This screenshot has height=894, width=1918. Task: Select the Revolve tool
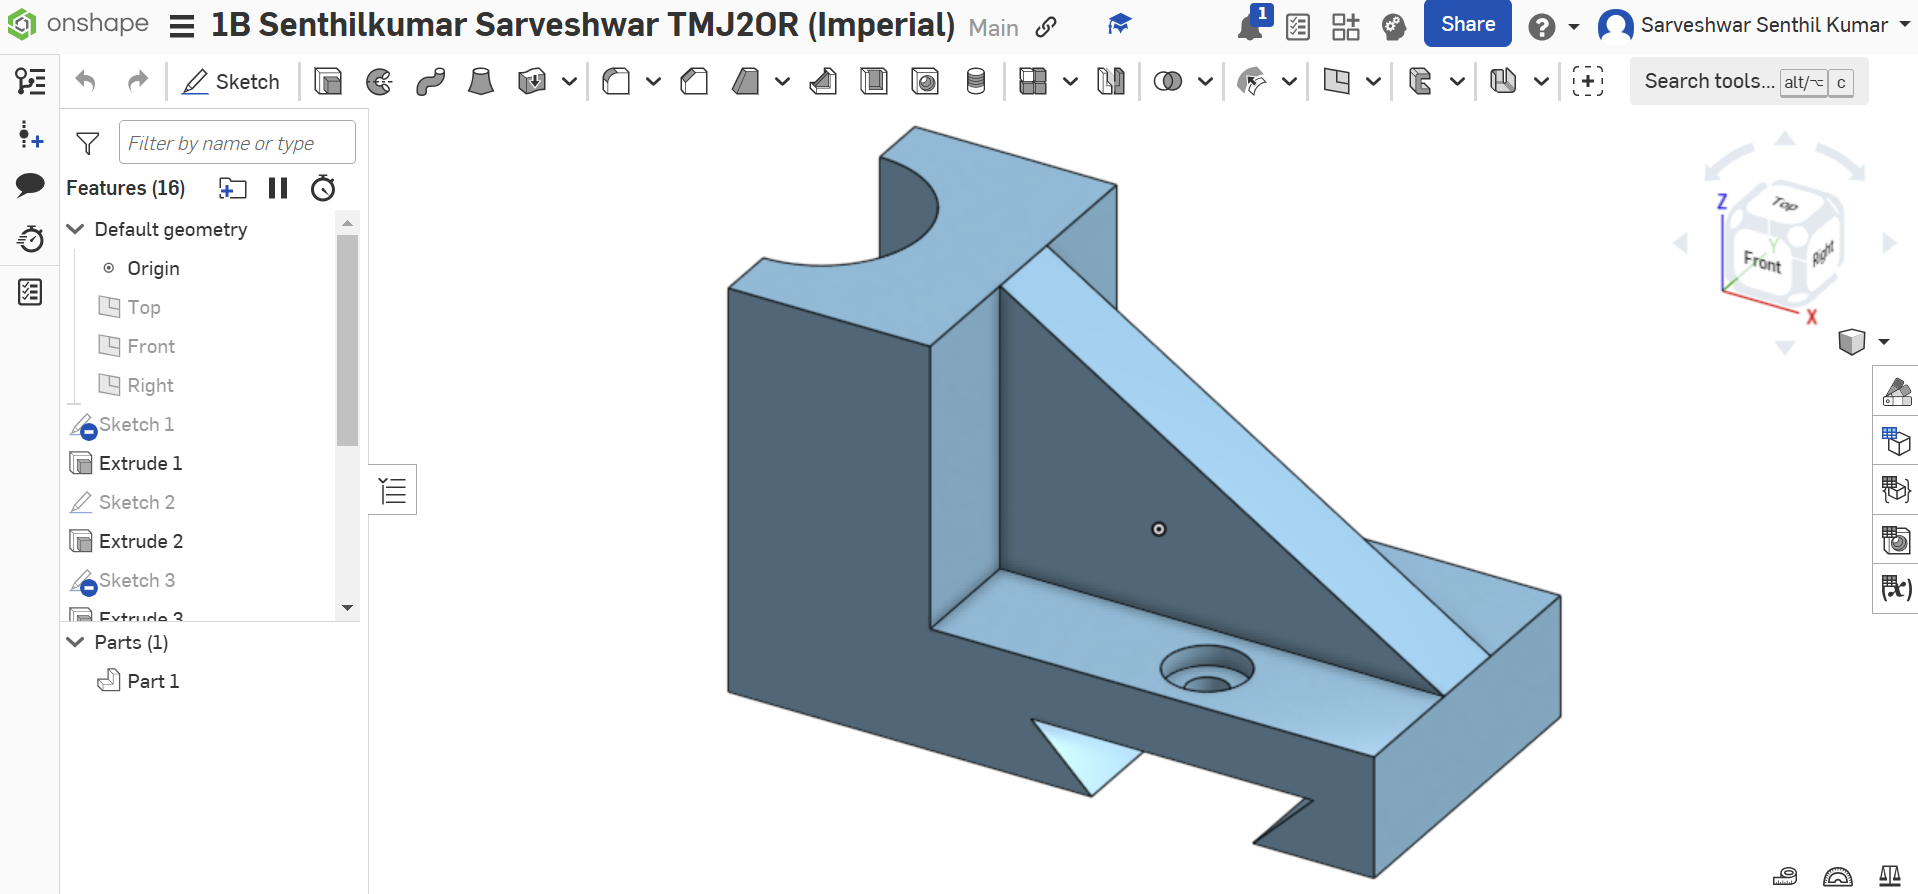pos(379,81)
